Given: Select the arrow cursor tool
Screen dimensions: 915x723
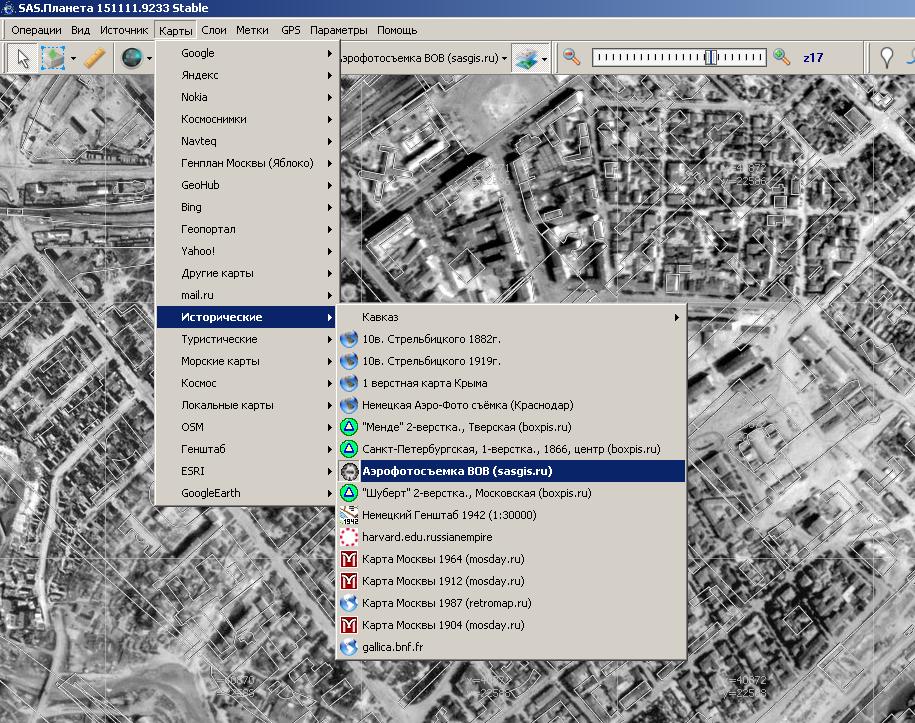Looking at the screenshot, I should pos(23,58).
